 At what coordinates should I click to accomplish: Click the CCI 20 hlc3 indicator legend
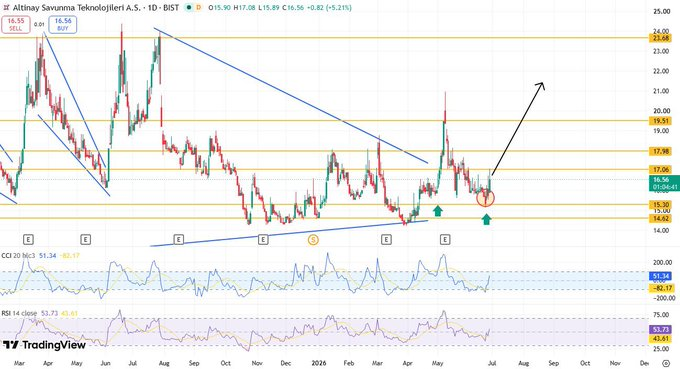[x=18, y=256]
